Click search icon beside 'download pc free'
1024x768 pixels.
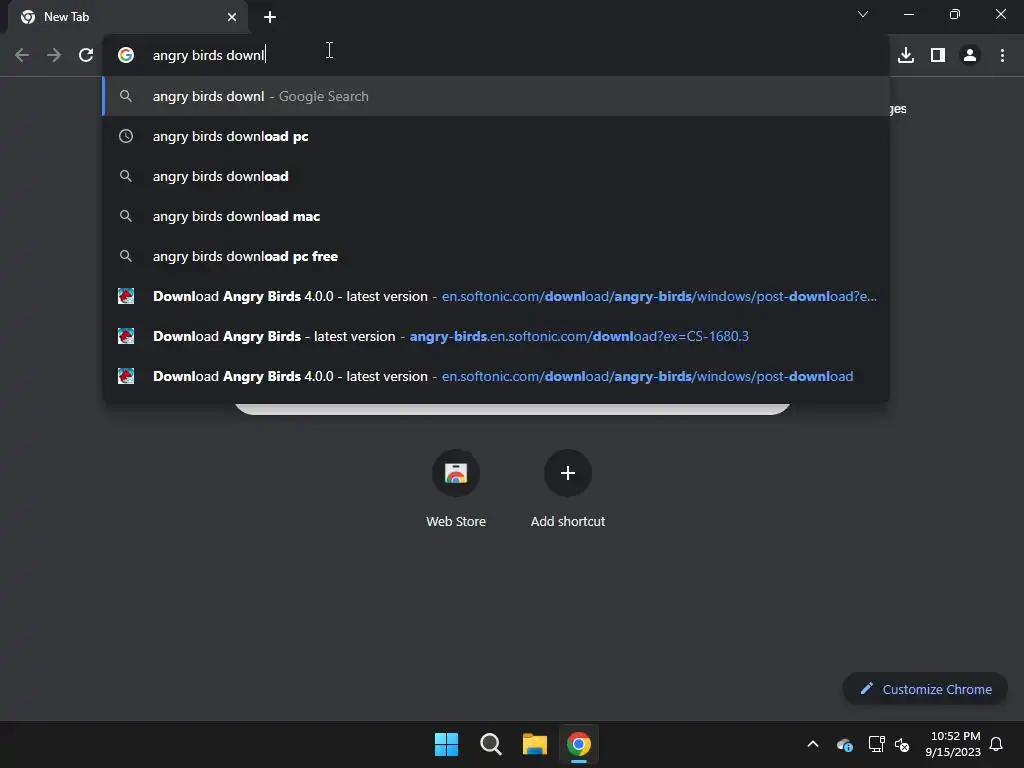point(126,256)
